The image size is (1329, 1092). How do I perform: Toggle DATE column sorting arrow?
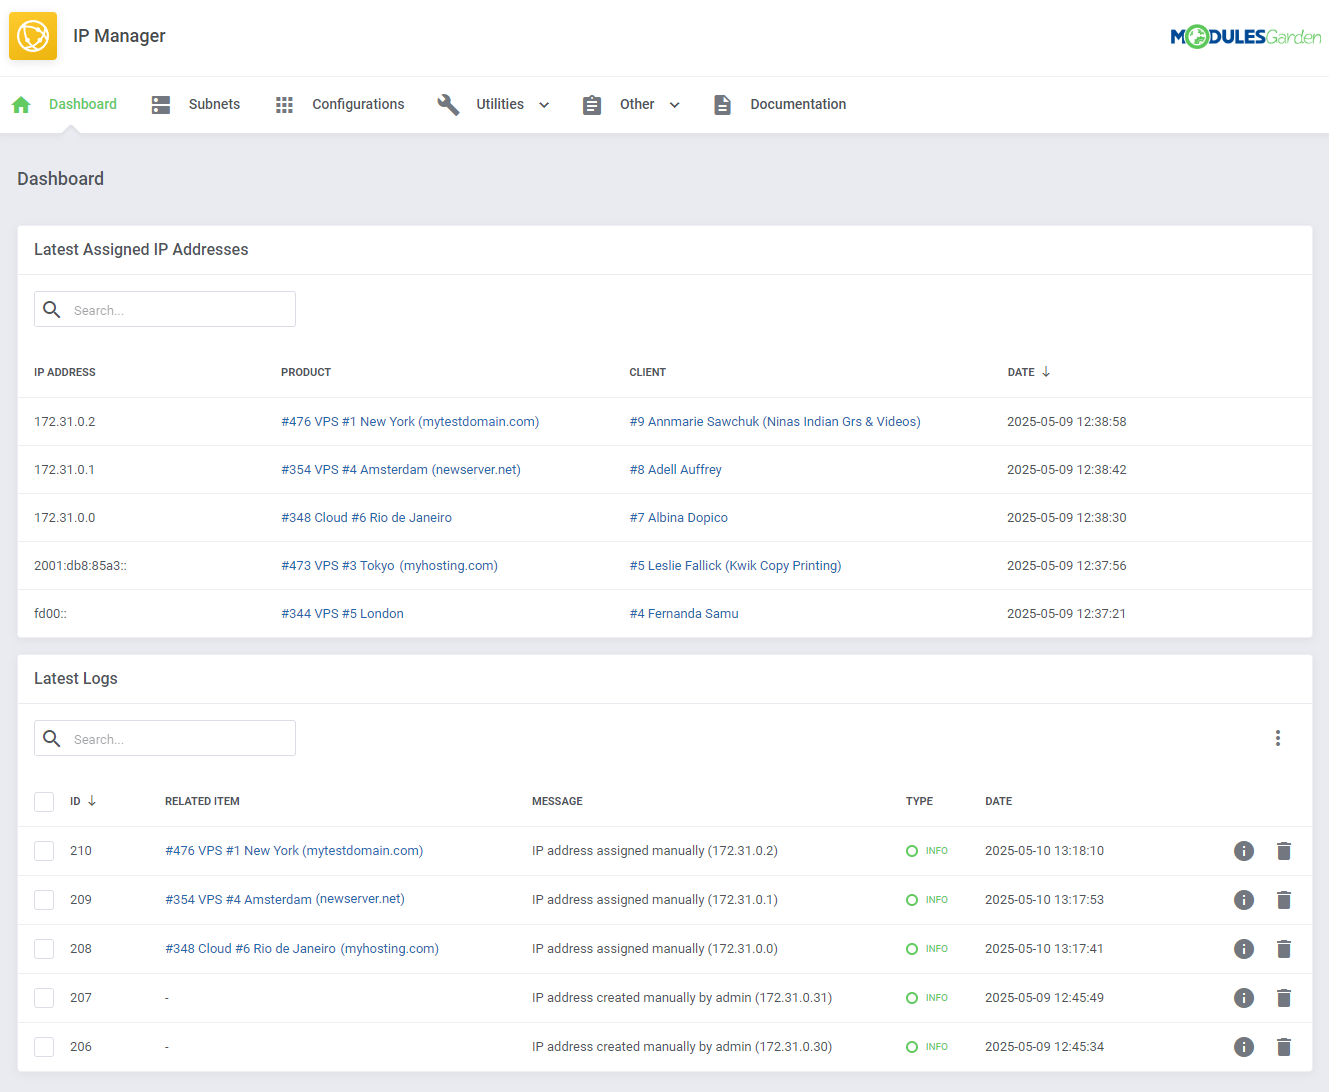point(1047,372)
